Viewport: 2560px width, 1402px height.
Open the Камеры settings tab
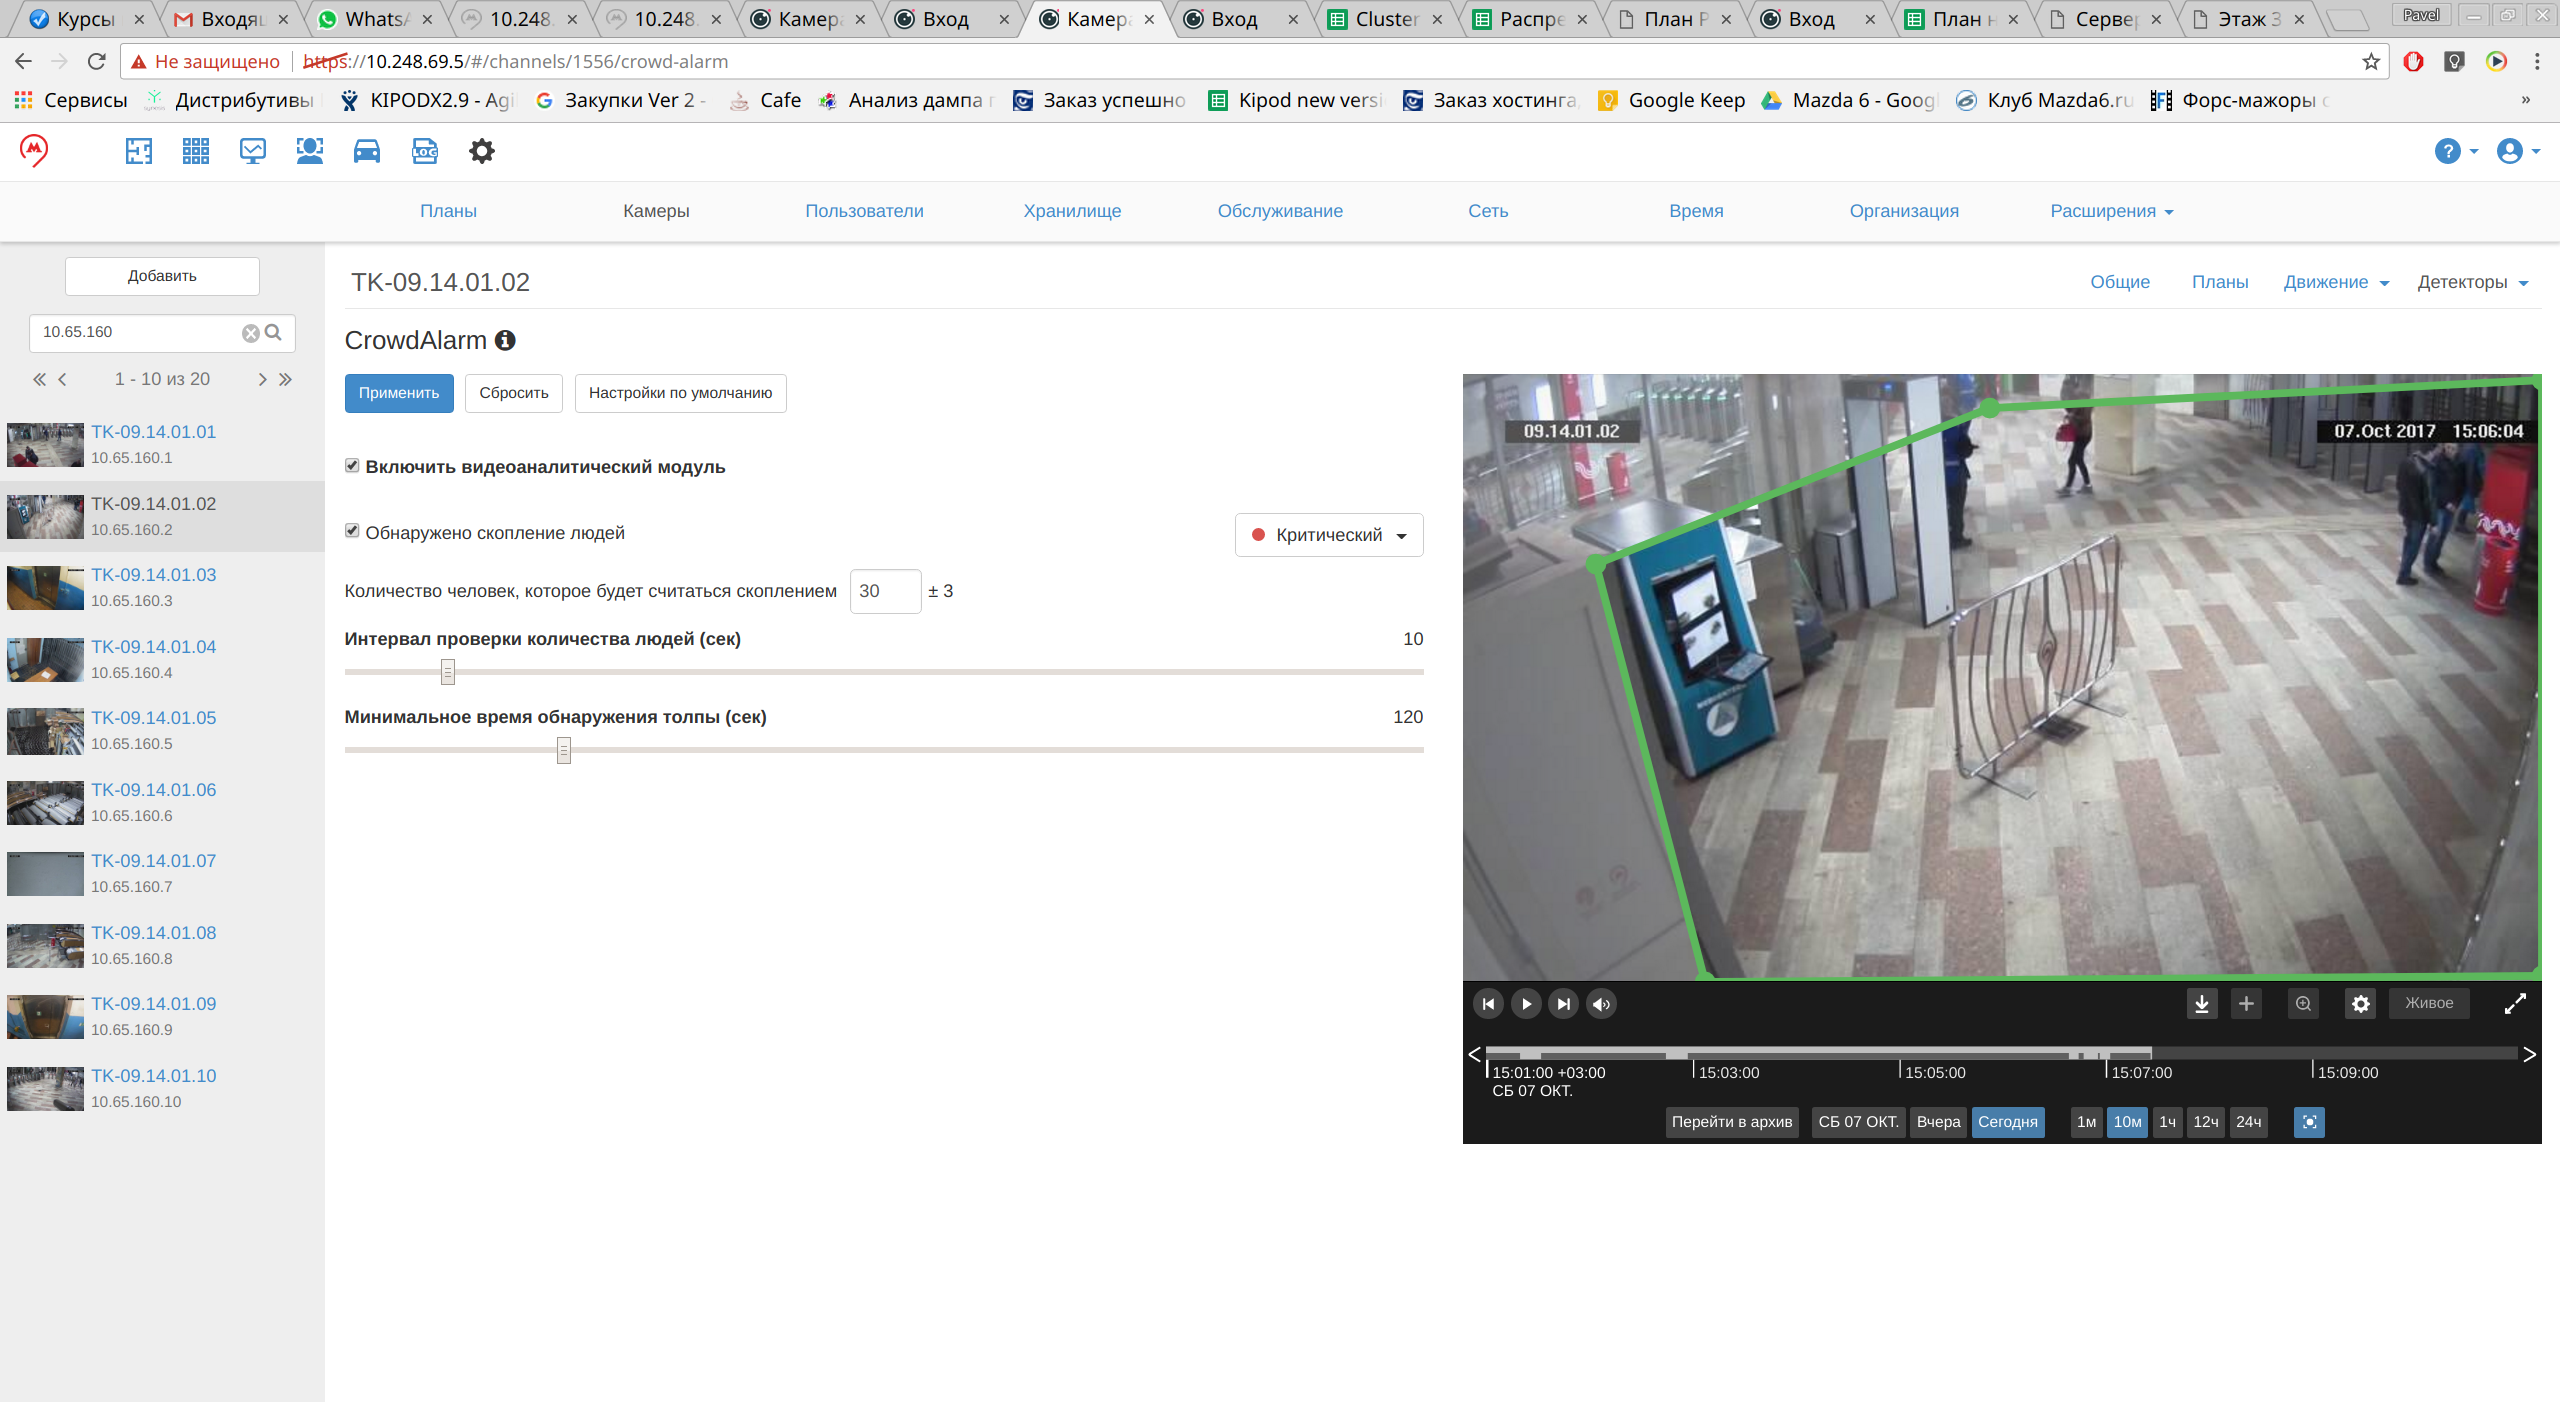656,211
